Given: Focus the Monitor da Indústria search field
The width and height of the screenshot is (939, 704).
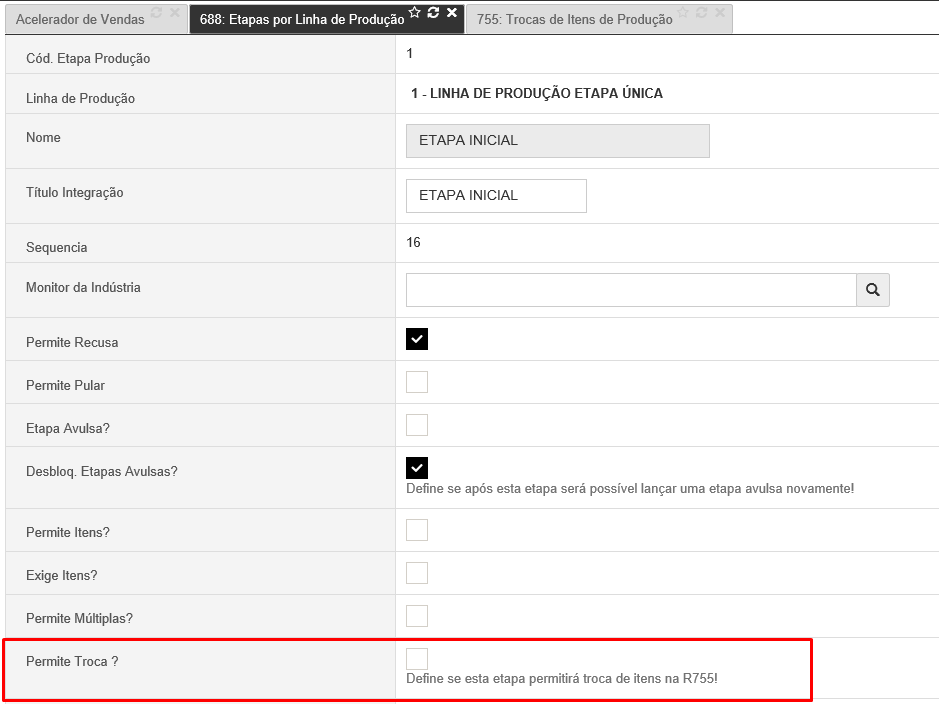Looking at the screenshot, I should point(631,290).
